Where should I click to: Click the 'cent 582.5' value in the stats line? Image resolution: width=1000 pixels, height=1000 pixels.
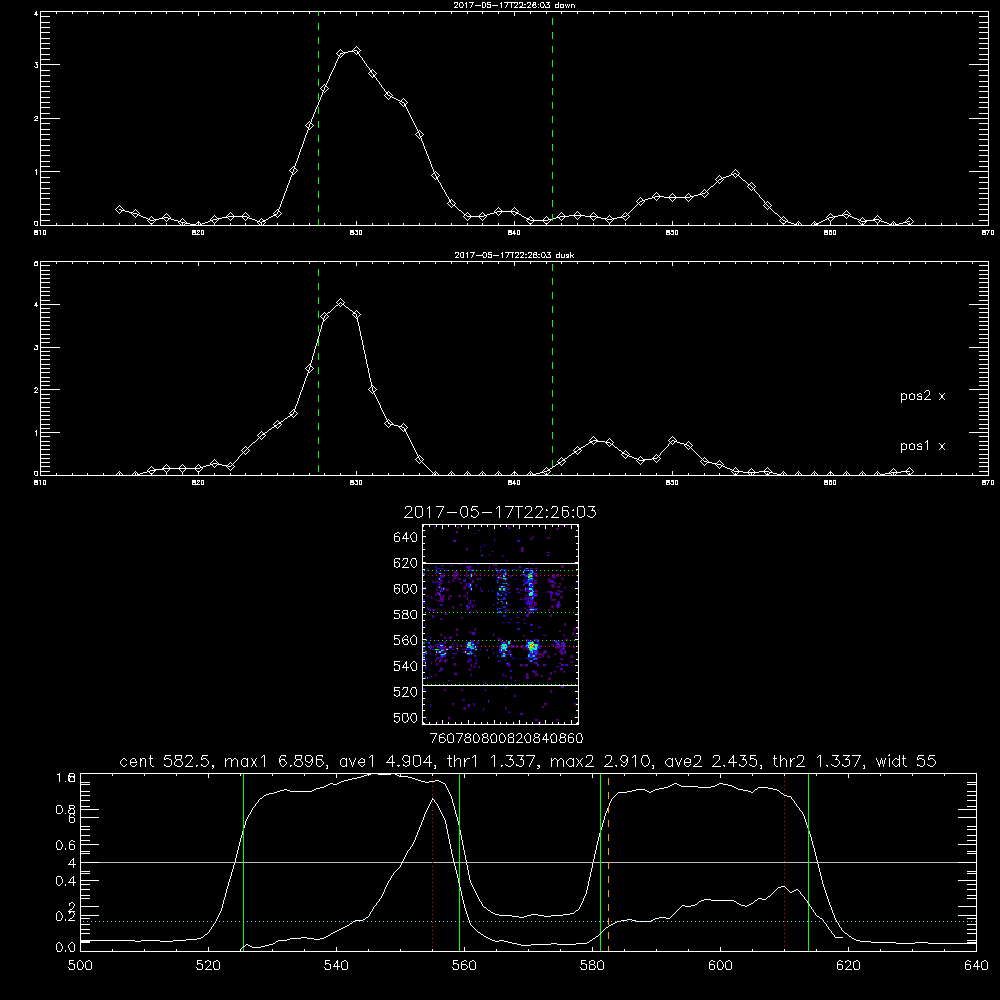click(x=168, y=761)
